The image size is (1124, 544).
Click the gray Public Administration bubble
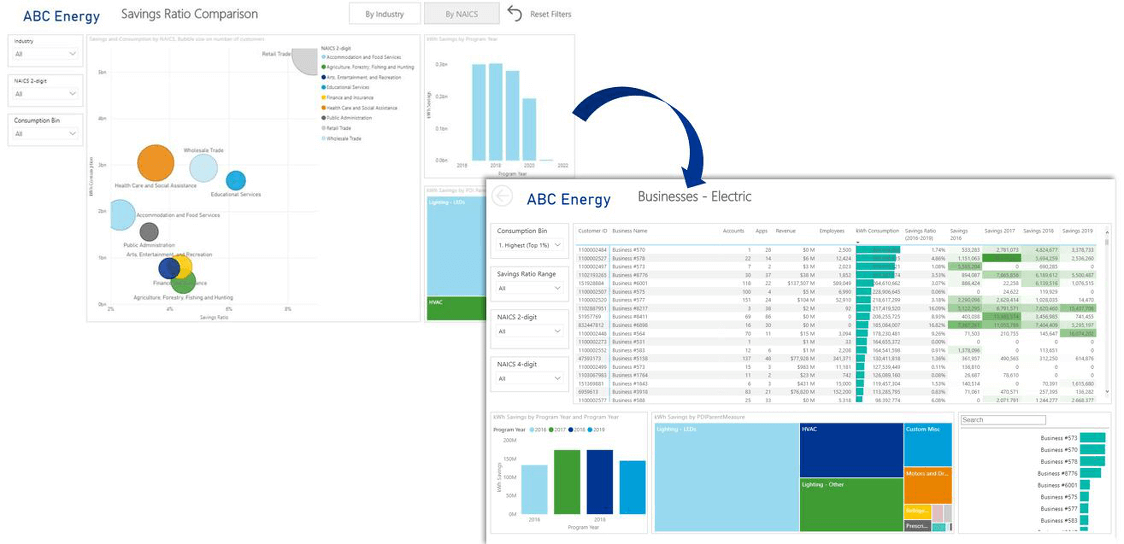[149, 232]
